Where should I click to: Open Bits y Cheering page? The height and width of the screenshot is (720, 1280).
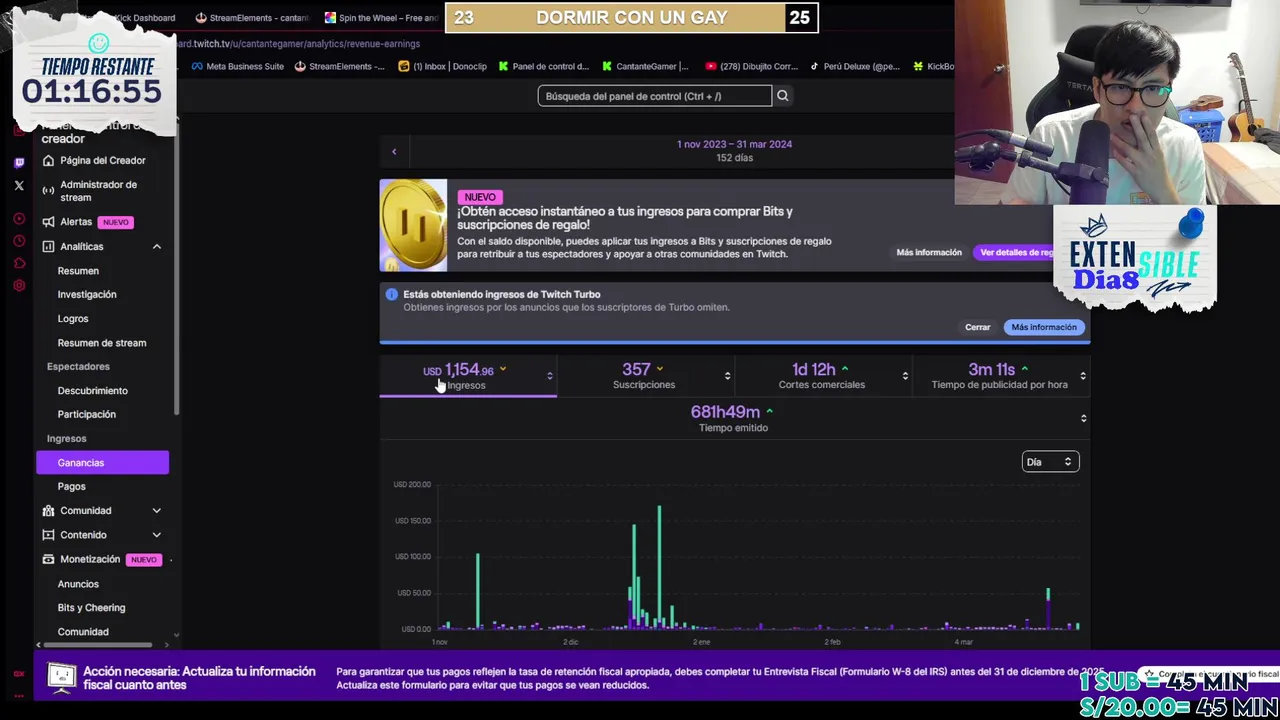coord(91,608)
